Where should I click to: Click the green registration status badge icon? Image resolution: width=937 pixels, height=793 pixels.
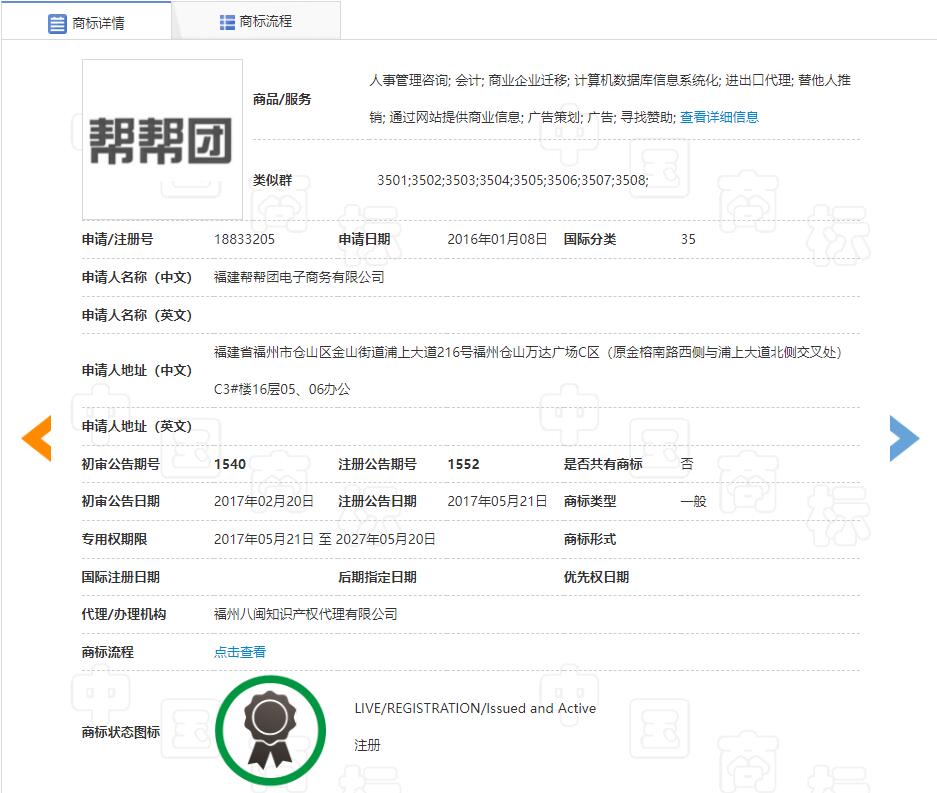270,730
